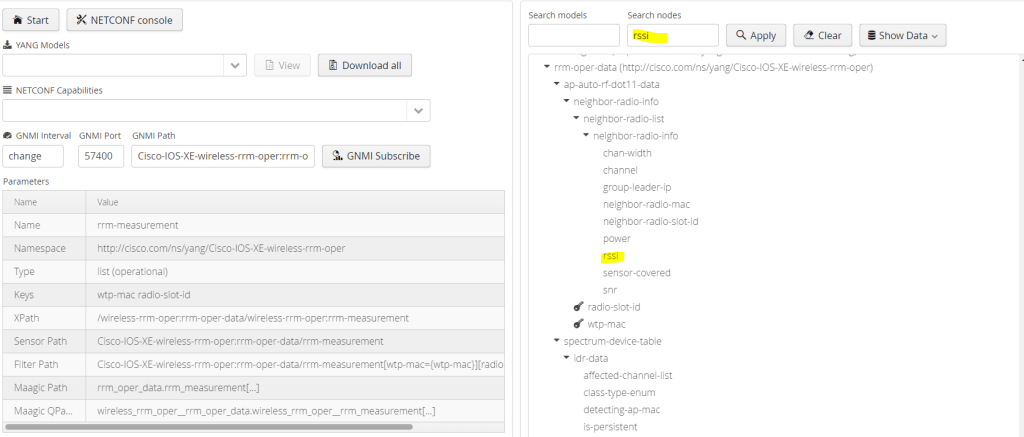Select the wtp-mac key node
This screenshot has width=1024, height=437.
point(606,324)
